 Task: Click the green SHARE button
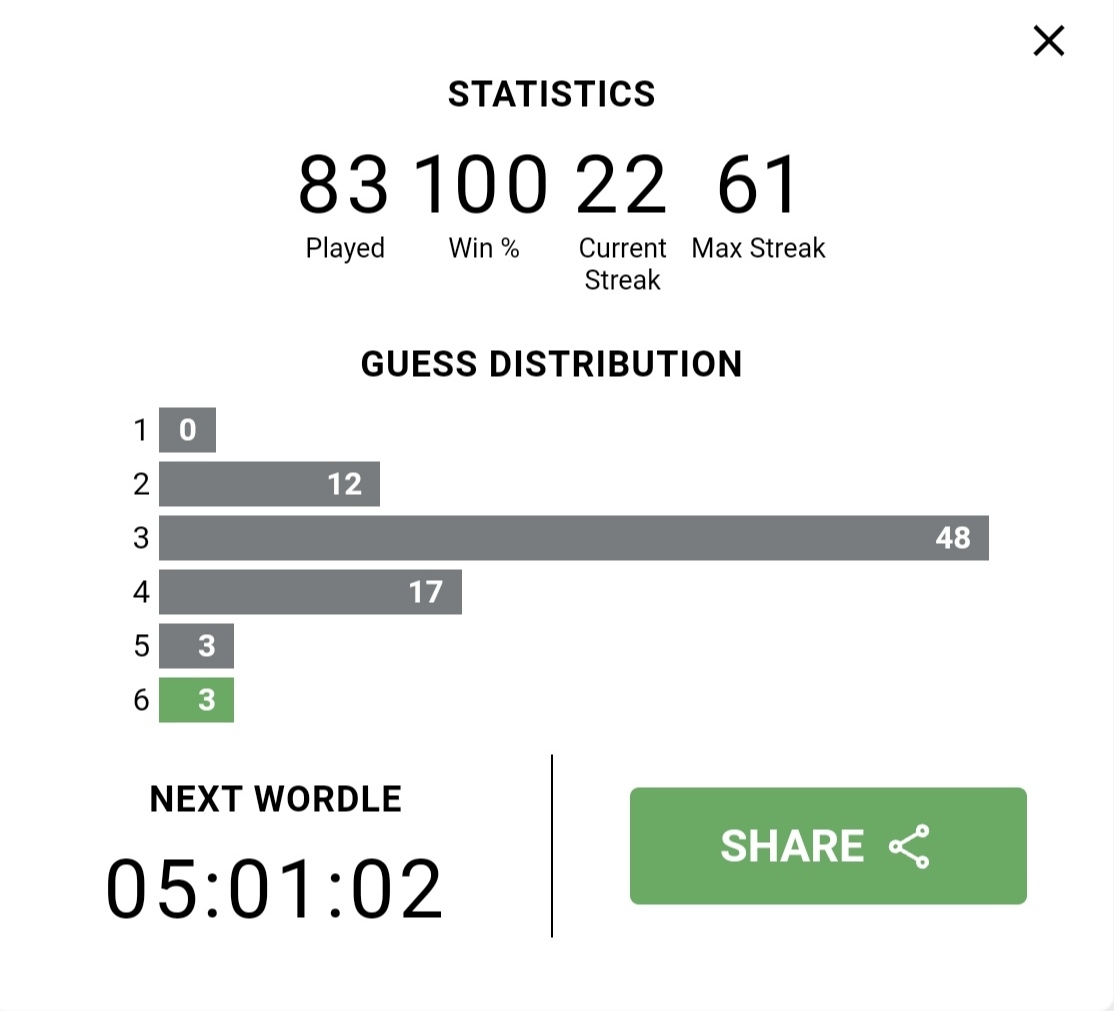click(828, 845)
